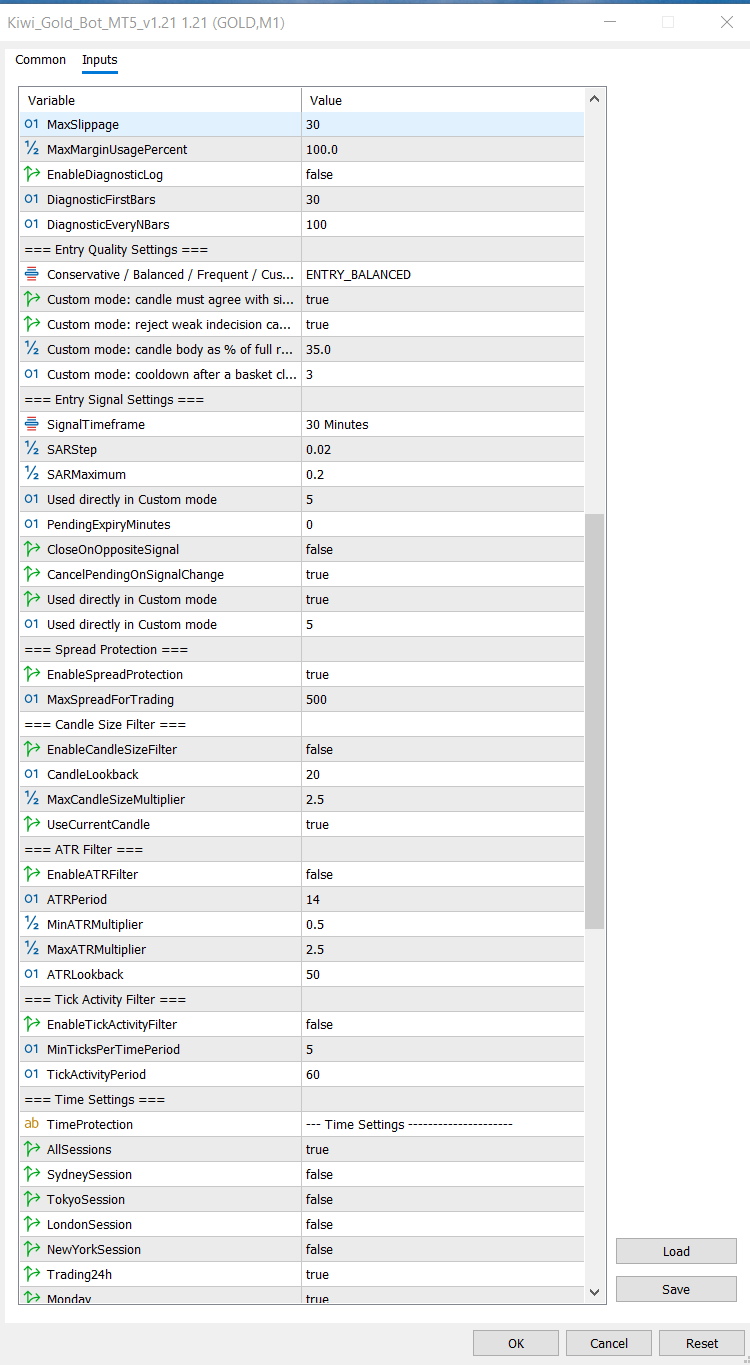Click the integer icon beside PendingExpiryMinutes
Image resolution: width=750 pixels, height=1365 pixels.
(31, 524)
